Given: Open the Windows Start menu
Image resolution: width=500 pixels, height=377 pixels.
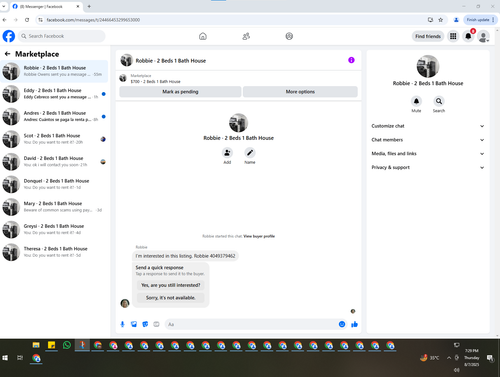Looking at the screenshot, I should coord(5,358).
